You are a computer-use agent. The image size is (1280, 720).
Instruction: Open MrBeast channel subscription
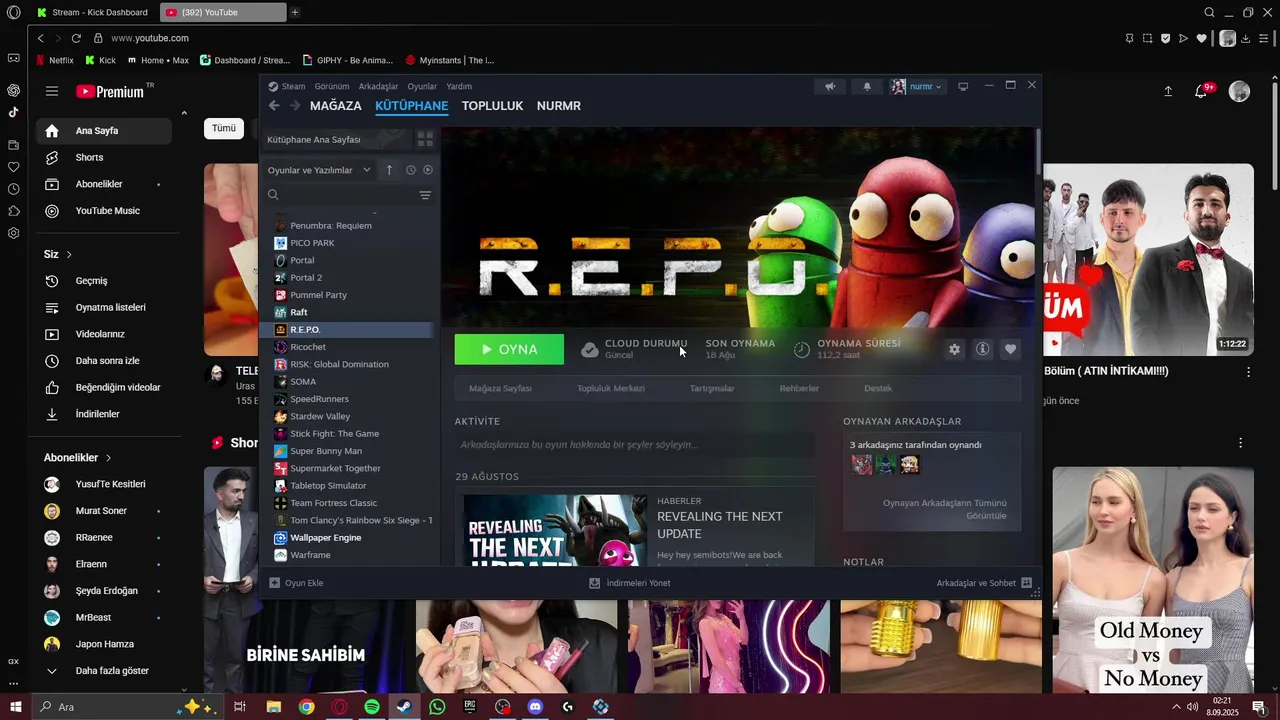click(104, 618)
